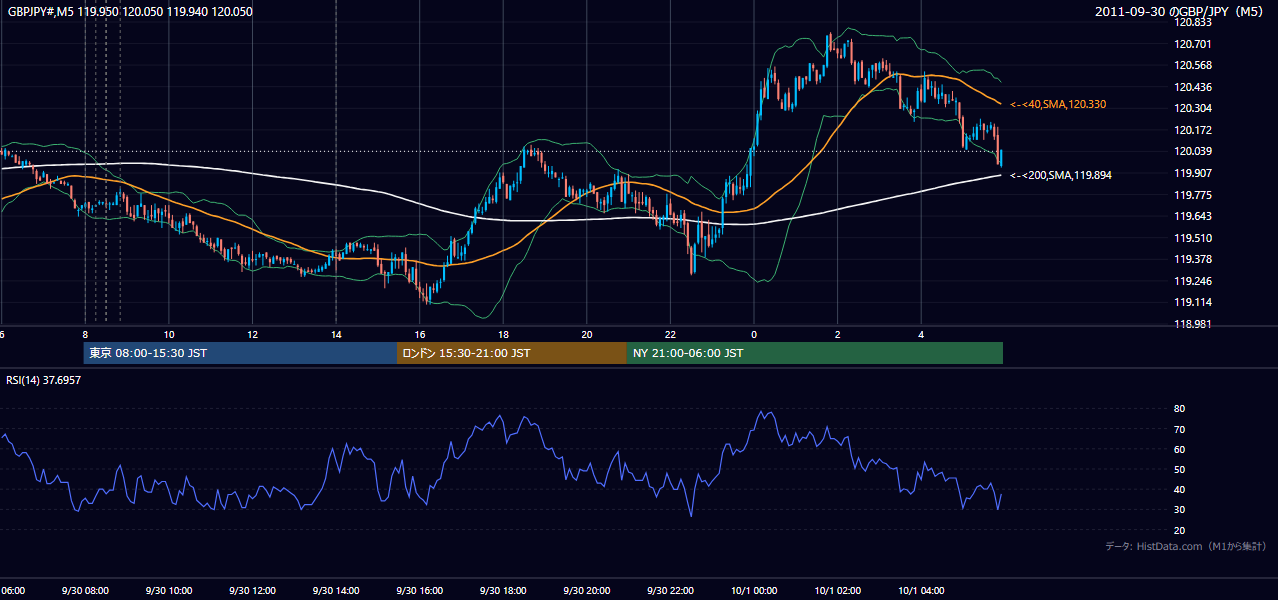Click the NY 21:00-06:00 JST session bar
Viewport: 1278px width, 600px height.
(815, 353)
